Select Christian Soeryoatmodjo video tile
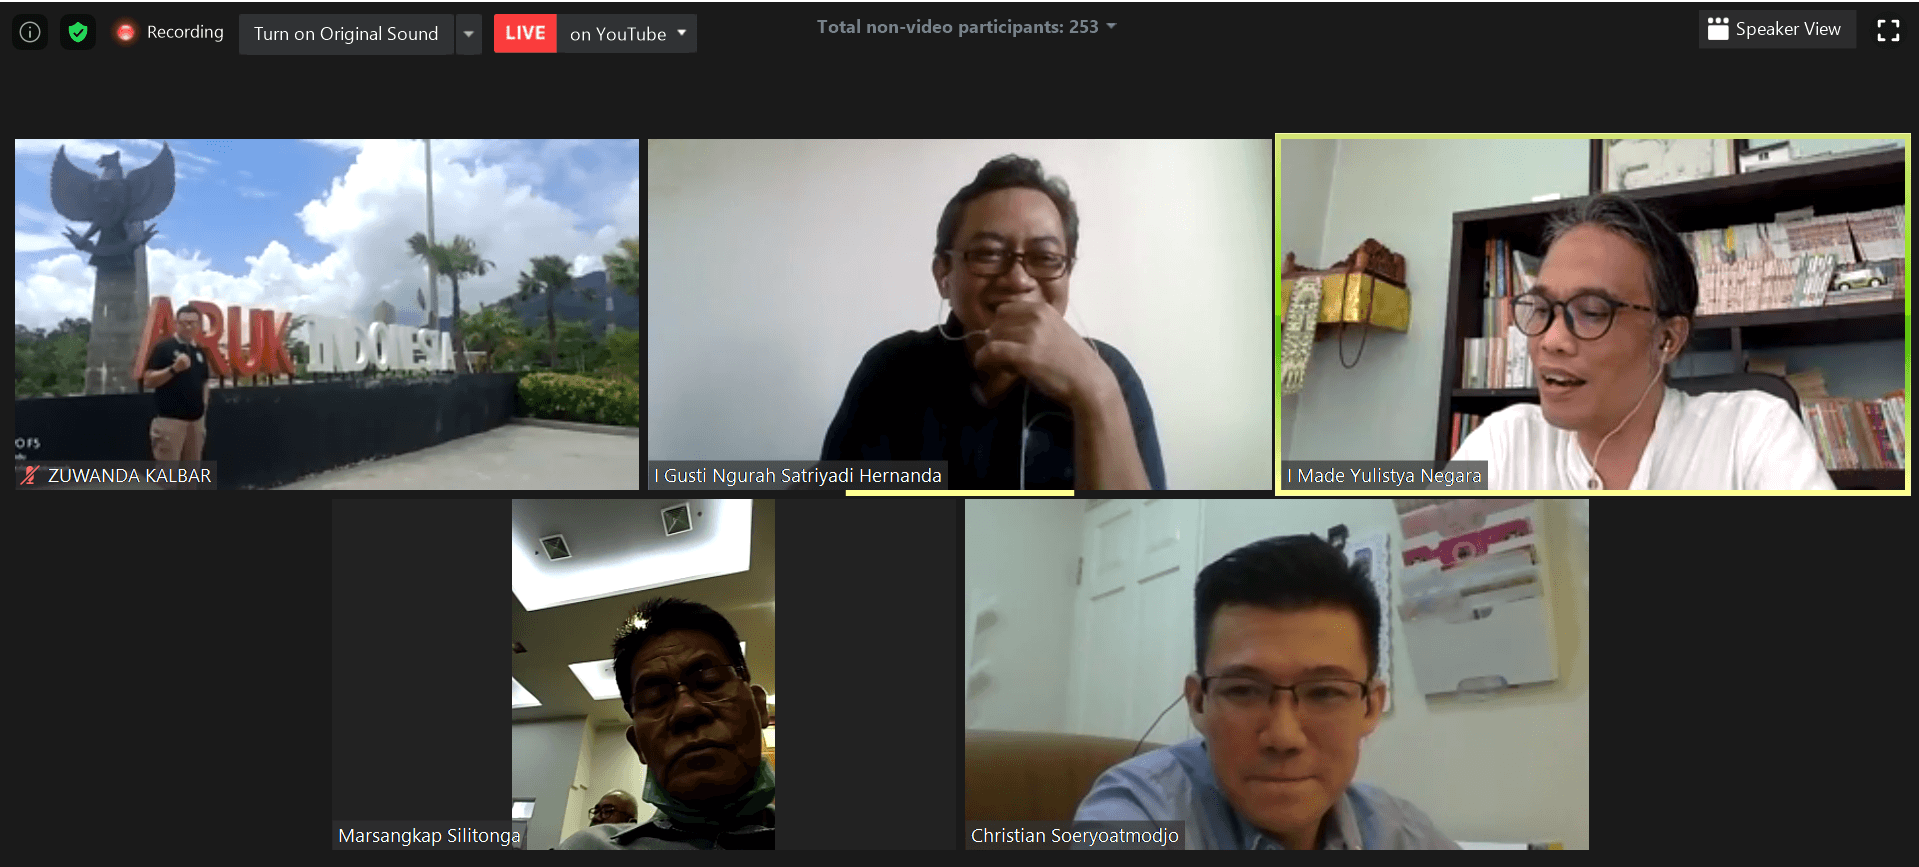Screen dimensions: 1919x867 (x=1276, y=670)
